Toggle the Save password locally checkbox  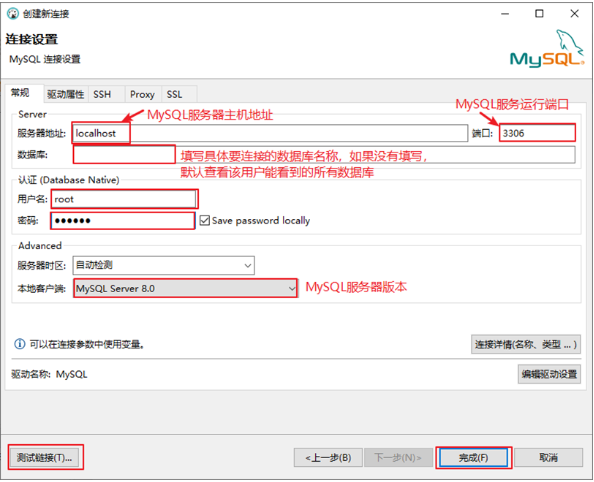point(205,221)
